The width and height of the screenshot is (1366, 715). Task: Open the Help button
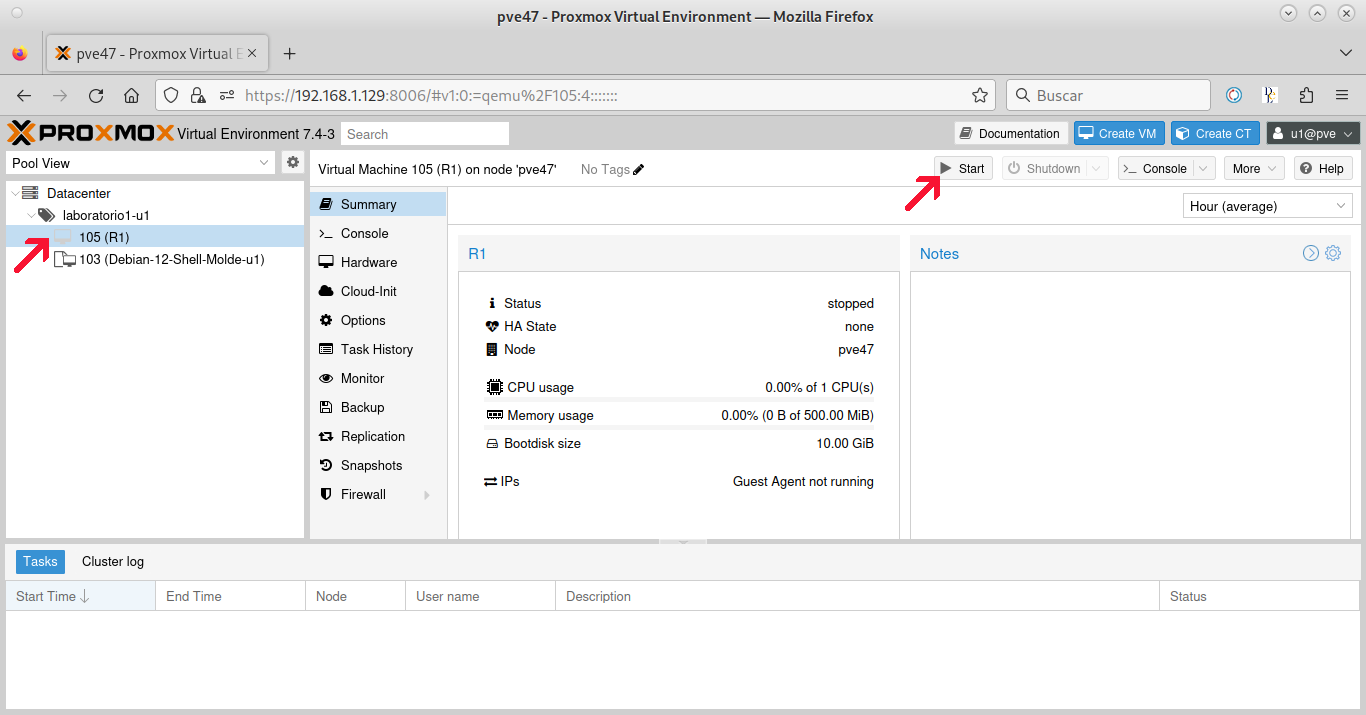(1323, 168)
